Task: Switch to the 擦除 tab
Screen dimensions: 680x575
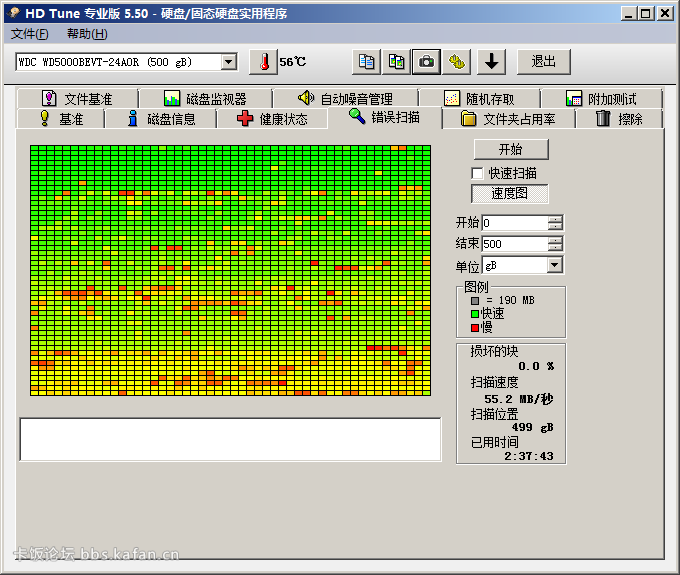Action: 619,118
